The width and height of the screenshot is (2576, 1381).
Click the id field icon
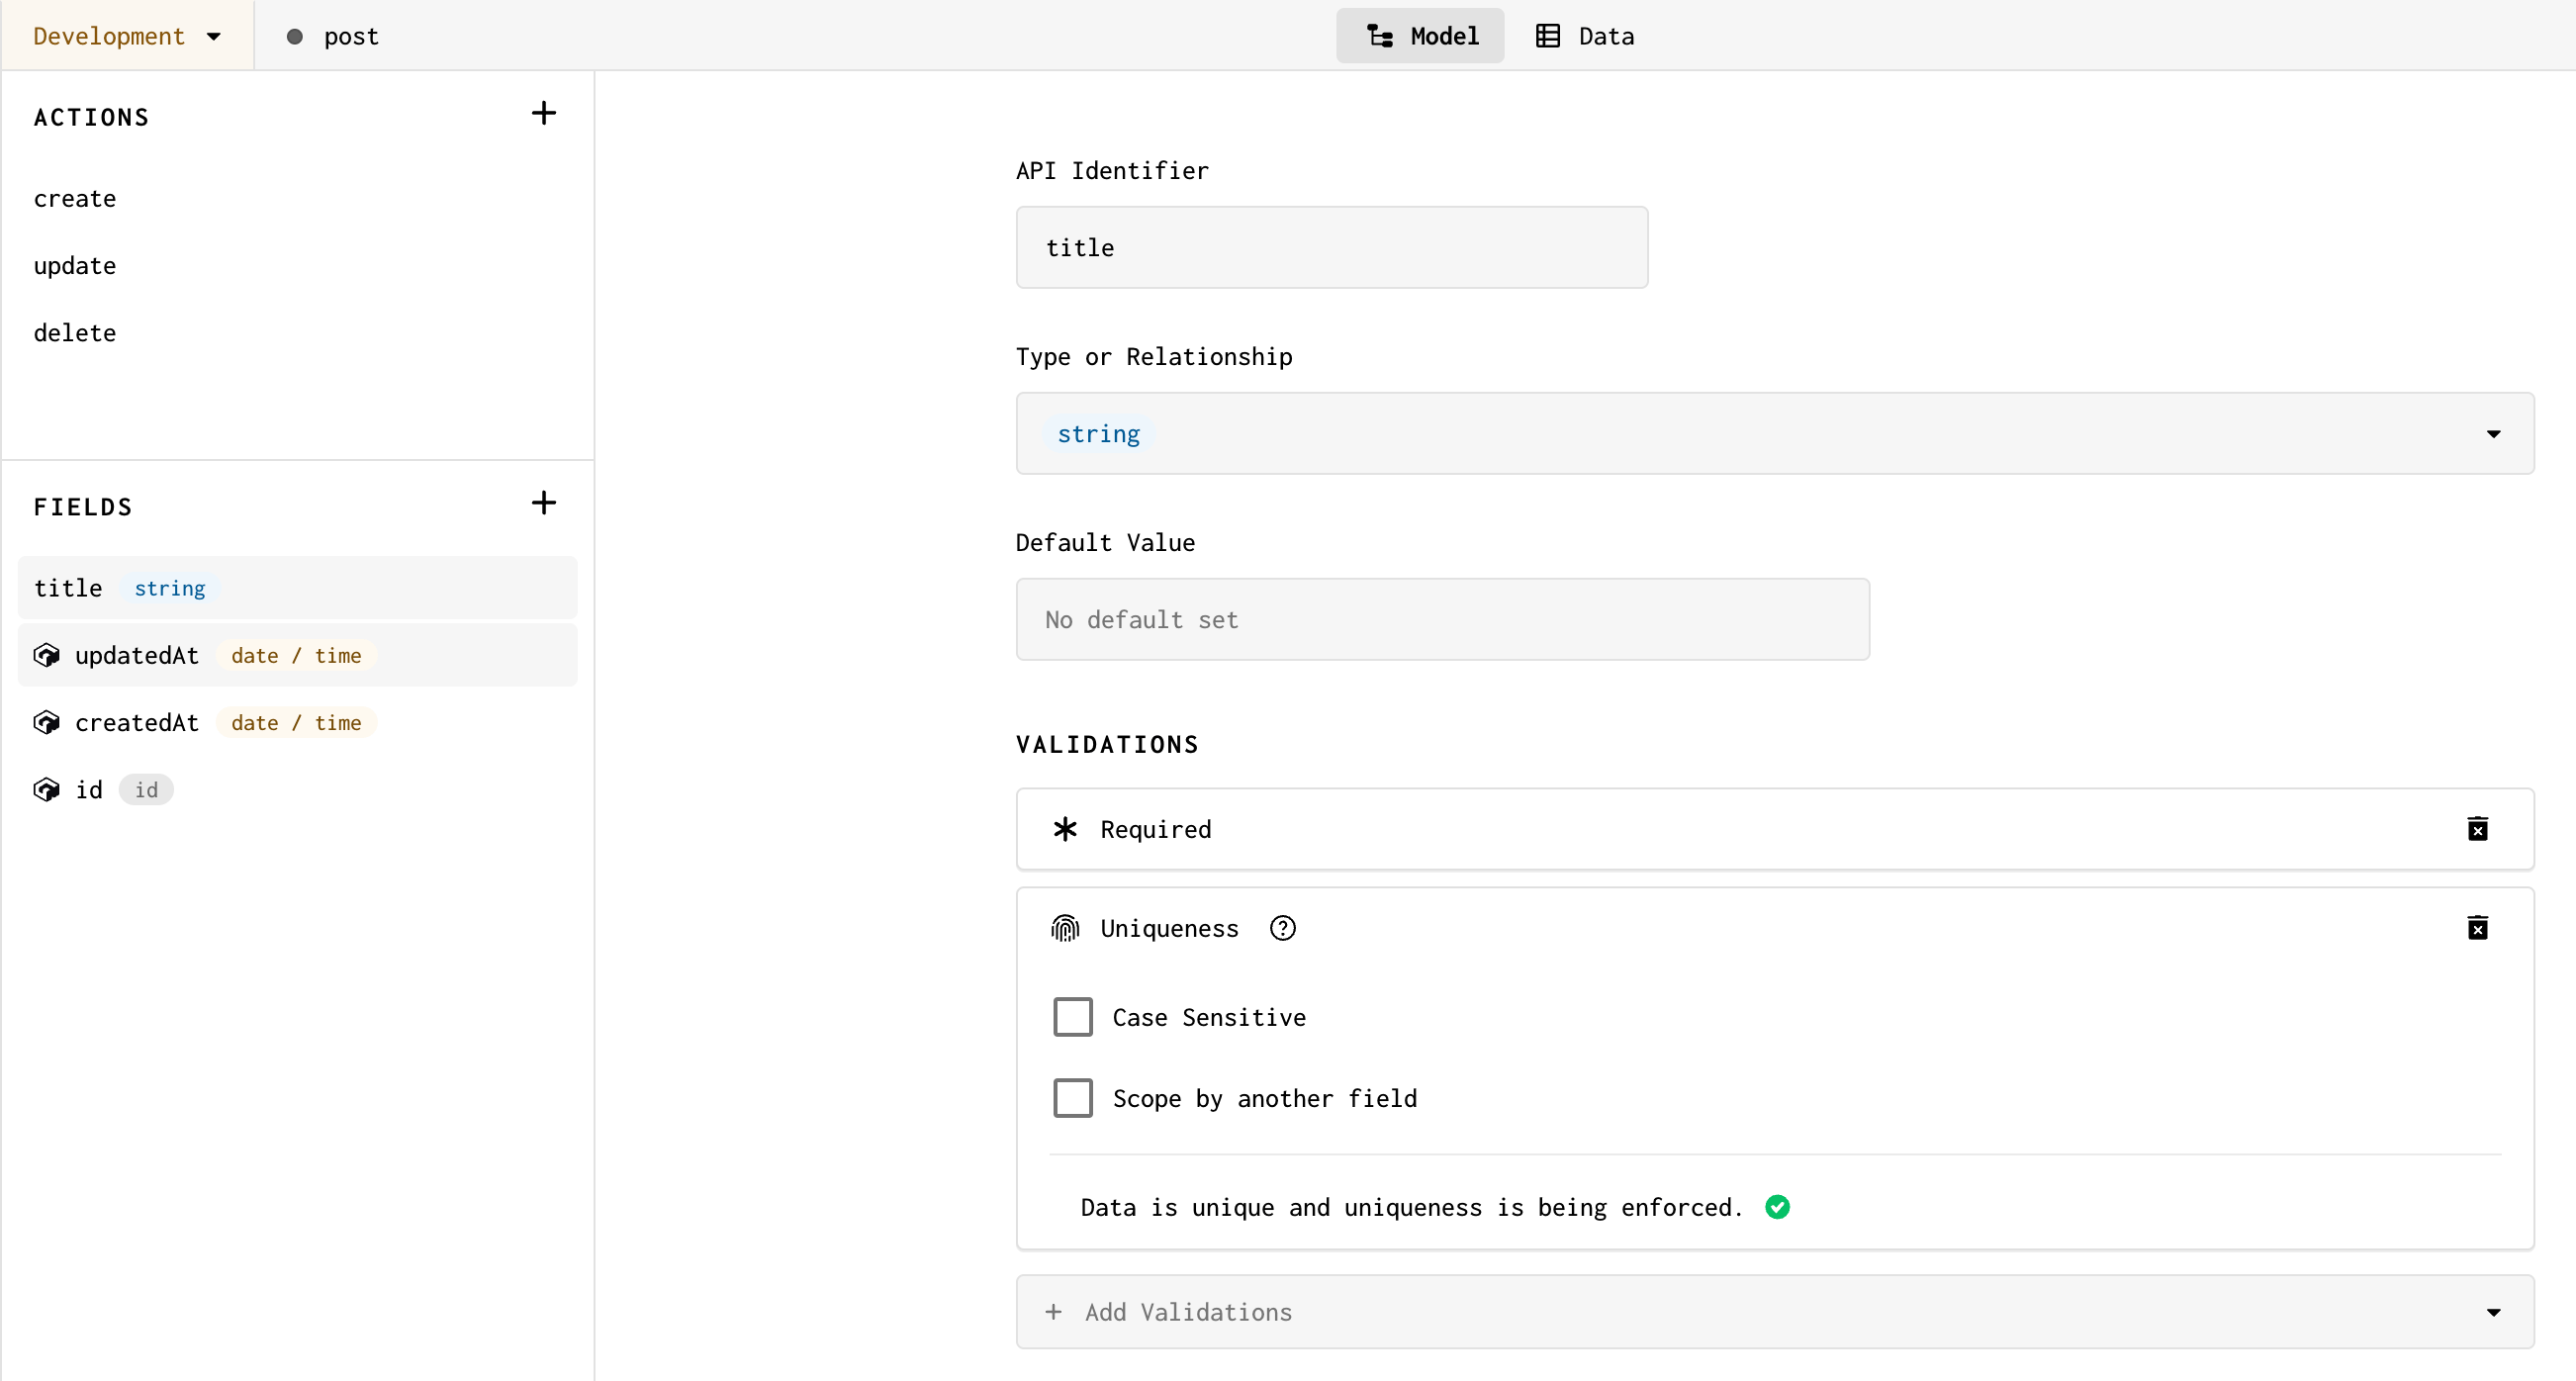[x=47, y=788]
